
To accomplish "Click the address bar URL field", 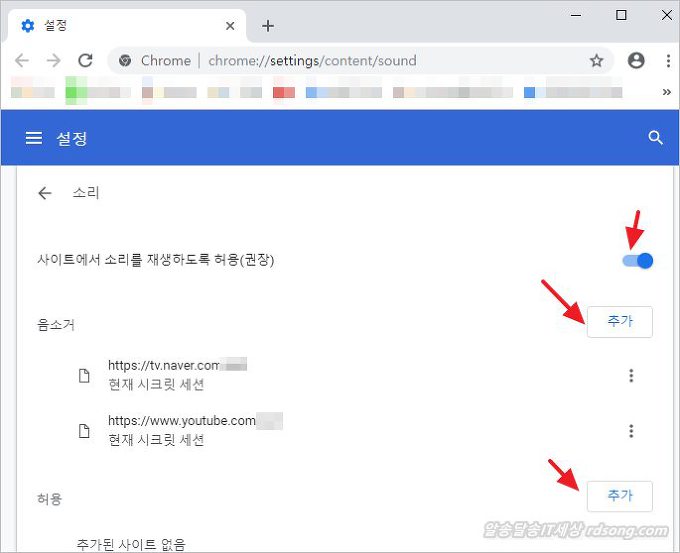I will pyautogui.click(x=390, y=61).
